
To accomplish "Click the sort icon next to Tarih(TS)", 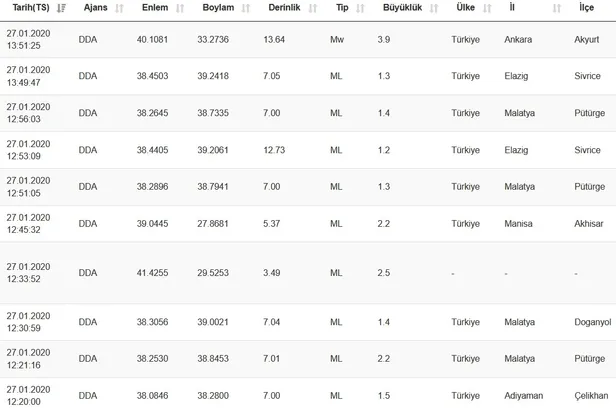I will tap(62, 8).
